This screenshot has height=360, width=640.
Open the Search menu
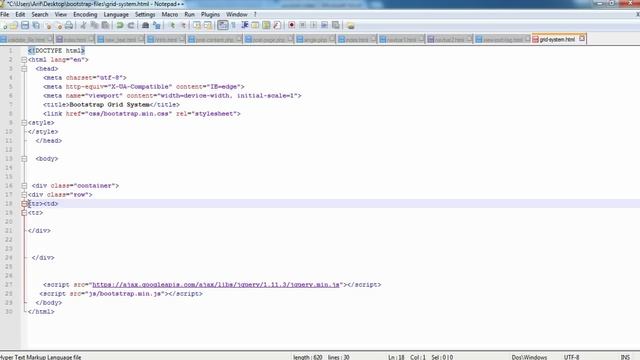pos(40,14)
